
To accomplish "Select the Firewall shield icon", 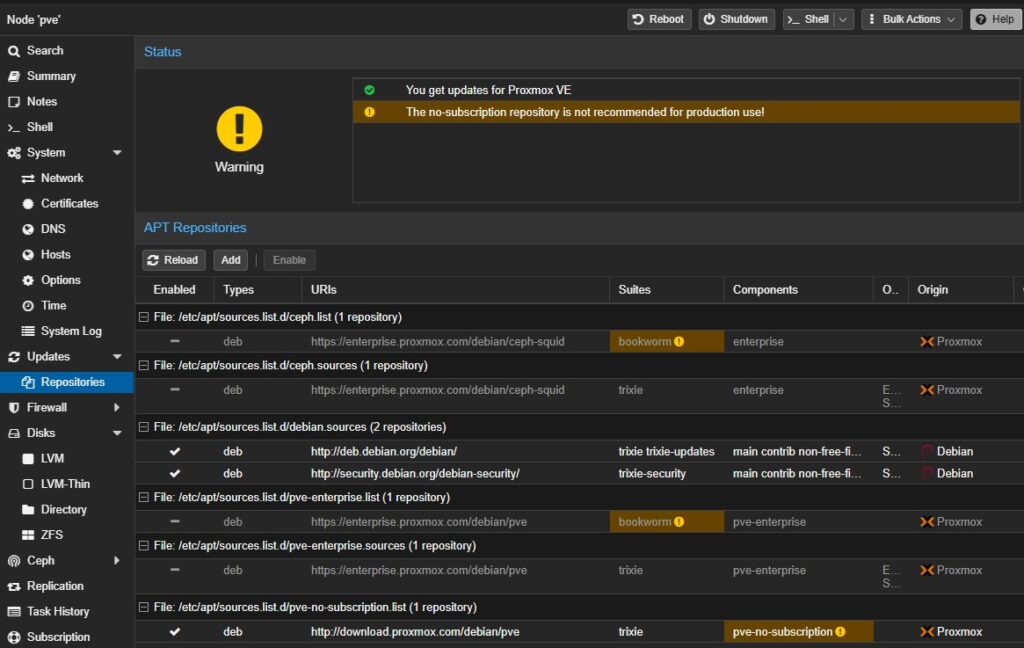I will [x=14, y=408].
